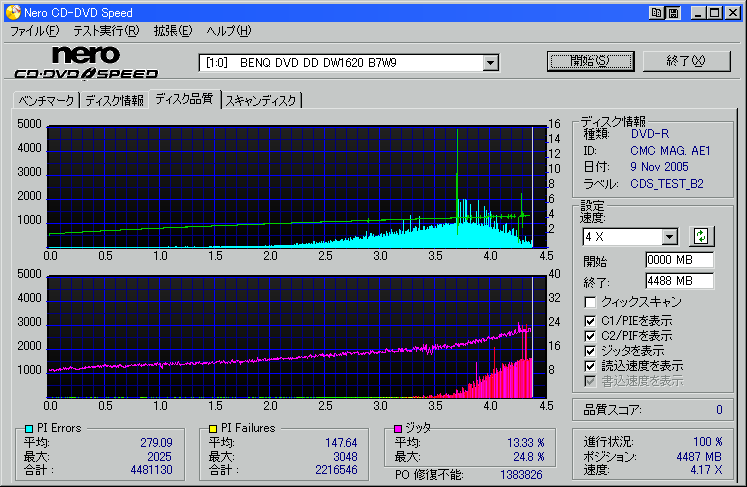Open the テスト実行 menu
Screen dimensions: 747x487
[106, 31]
